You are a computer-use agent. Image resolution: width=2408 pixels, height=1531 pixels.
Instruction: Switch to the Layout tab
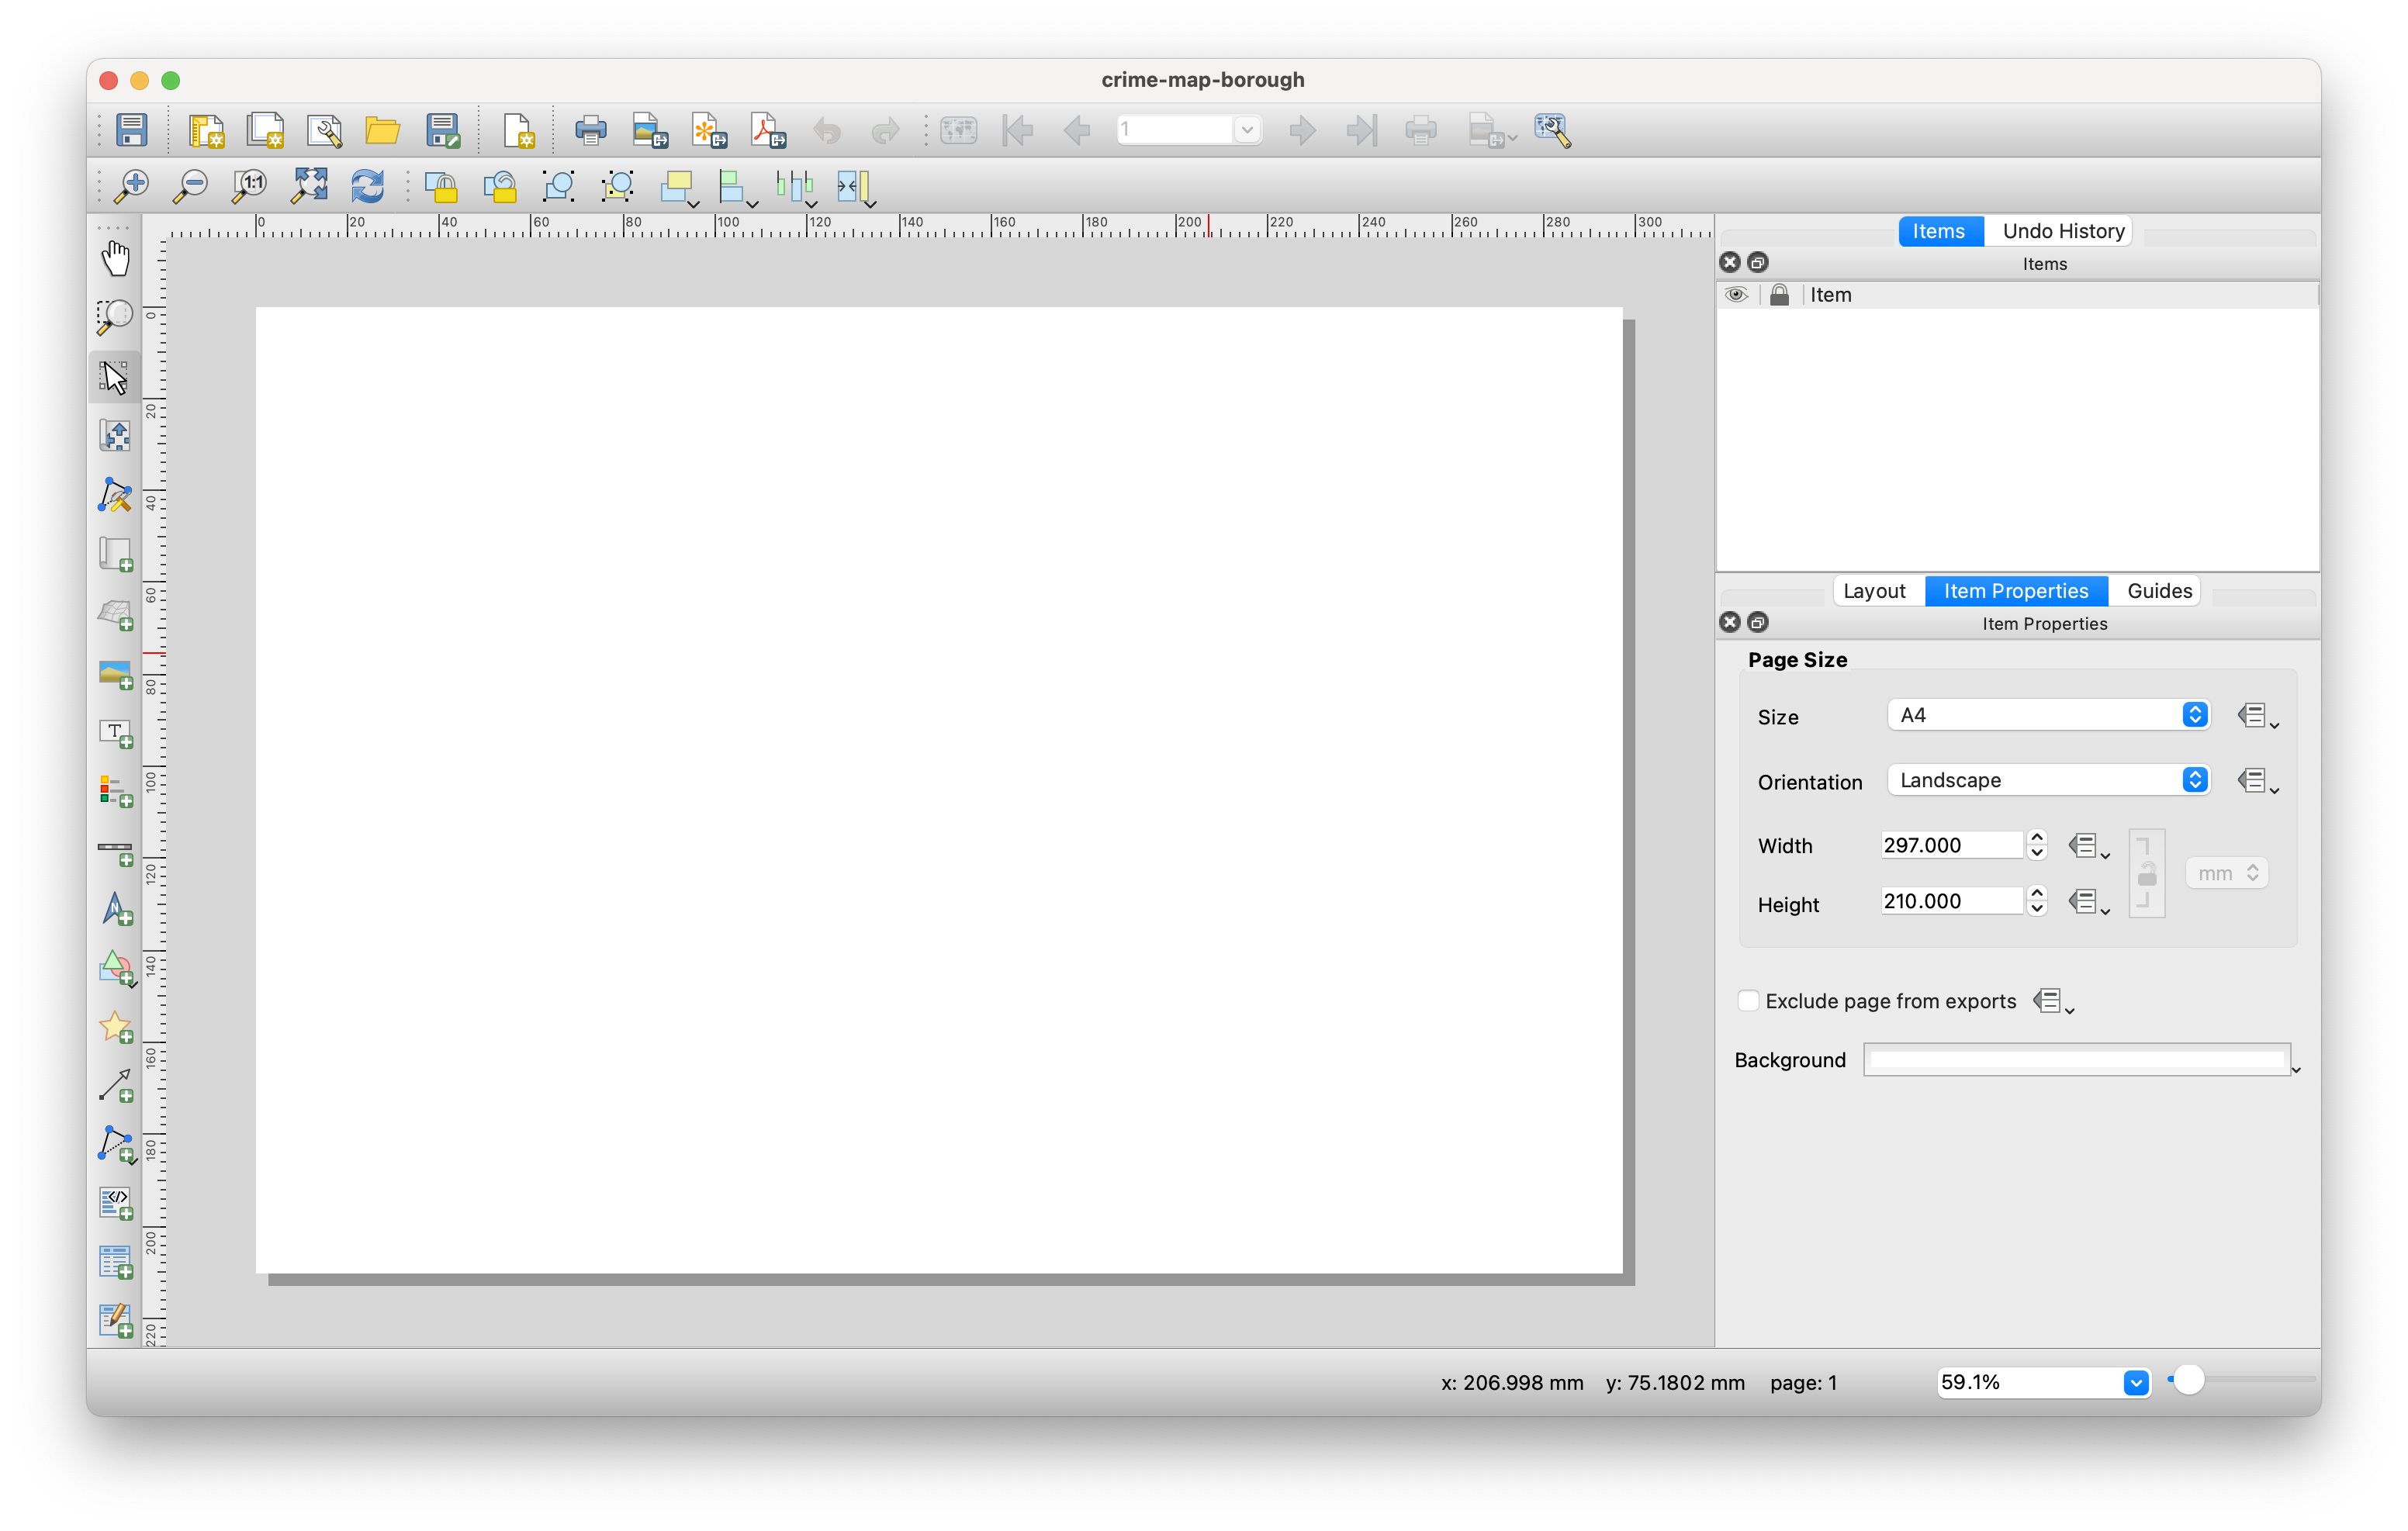click(x=1874, y=591)
